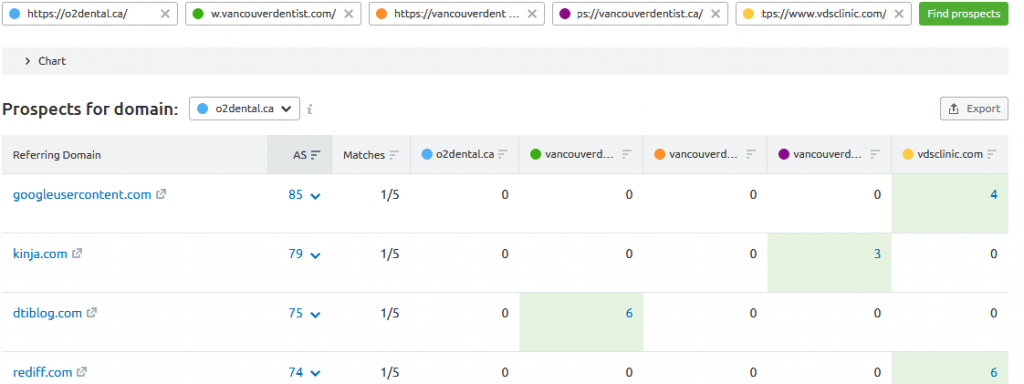Click Matches value 1/5 in kinja.com row
The image size is (1024, 384).
click(390, 254)
